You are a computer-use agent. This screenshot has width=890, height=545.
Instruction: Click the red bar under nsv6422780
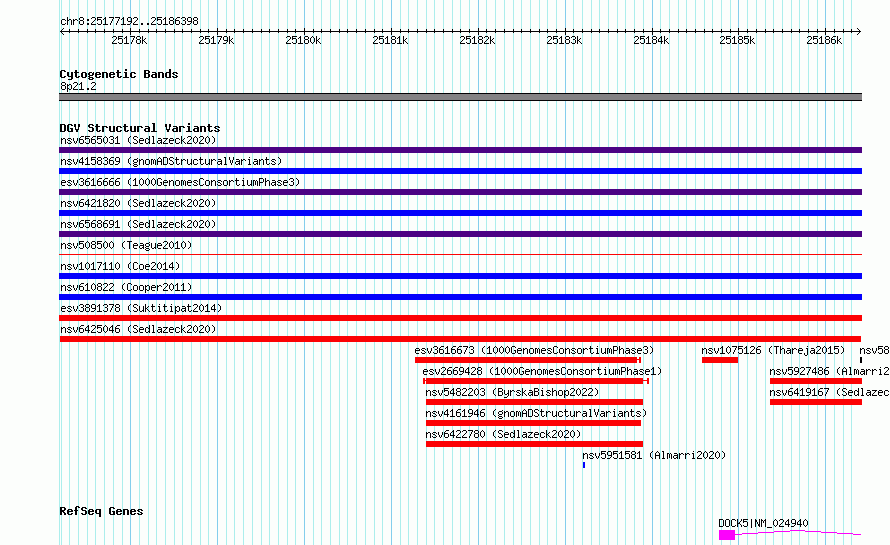tap(534, 444)
